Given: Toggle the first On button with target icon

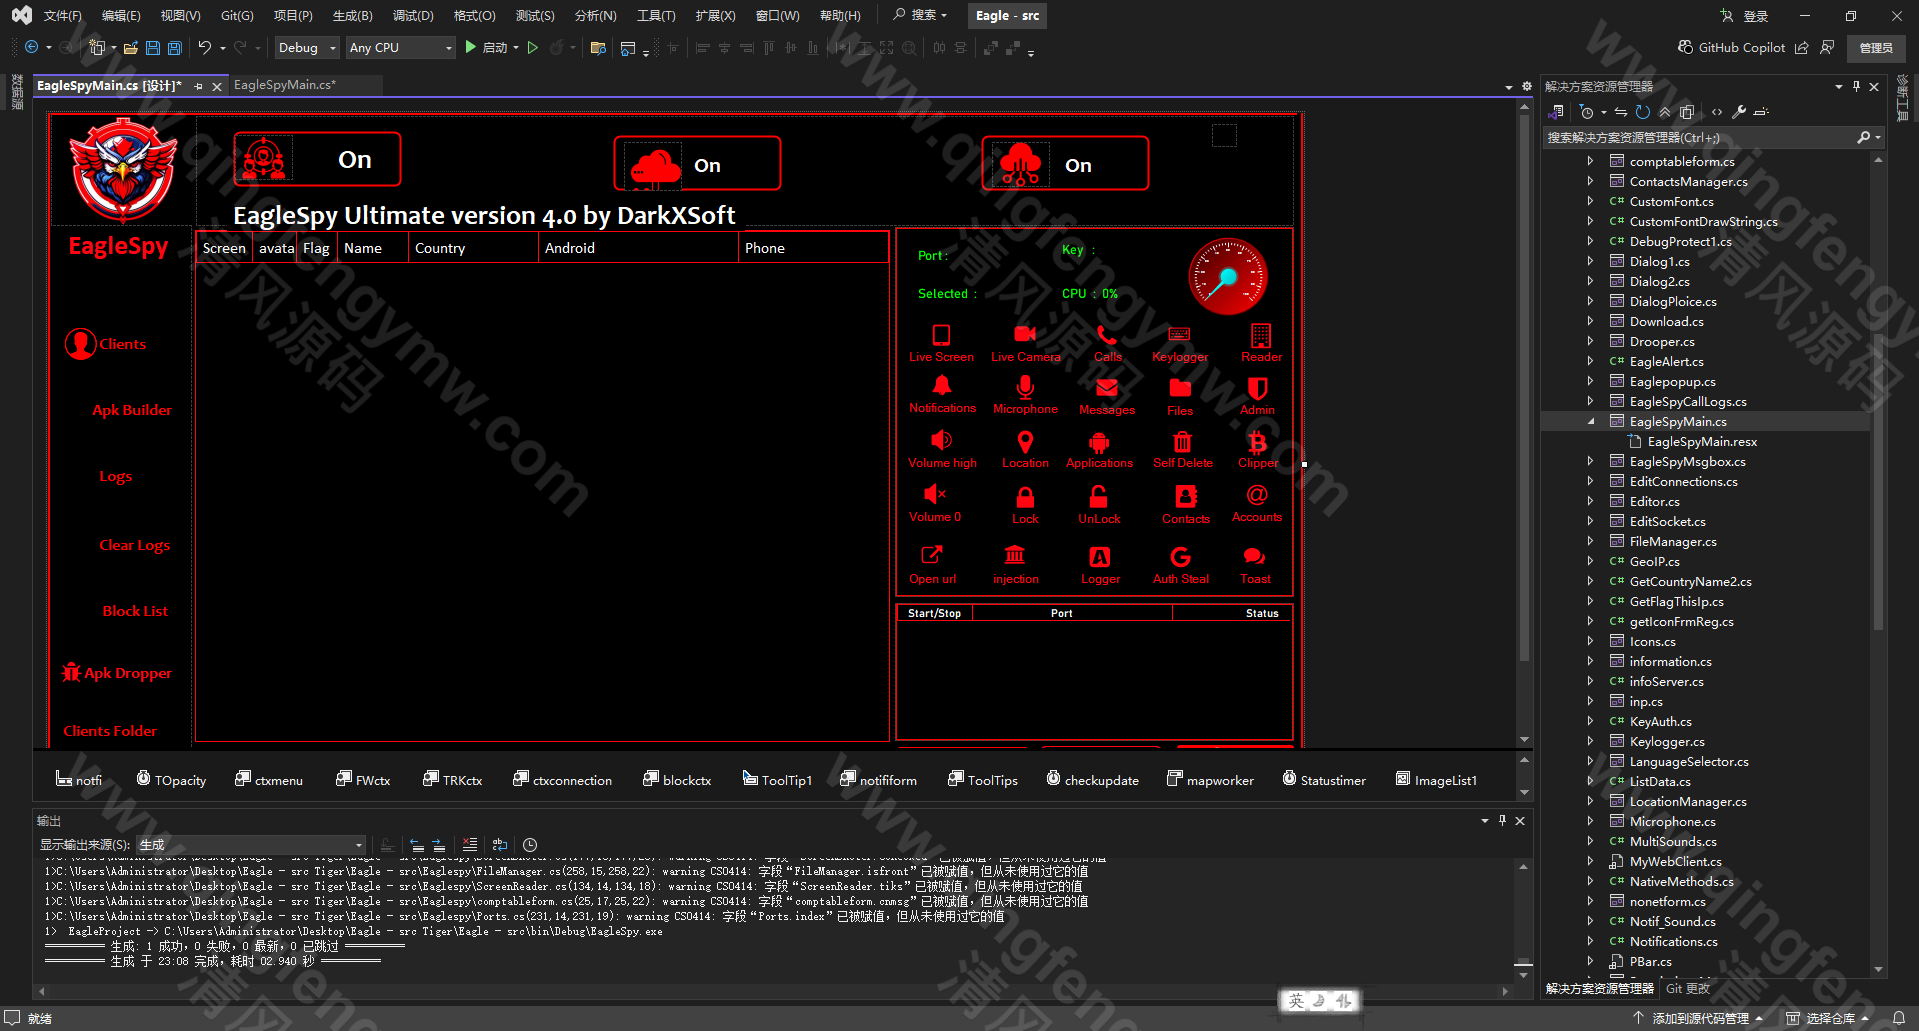Looking at the screenshot, I should click(x=317, y=159).
